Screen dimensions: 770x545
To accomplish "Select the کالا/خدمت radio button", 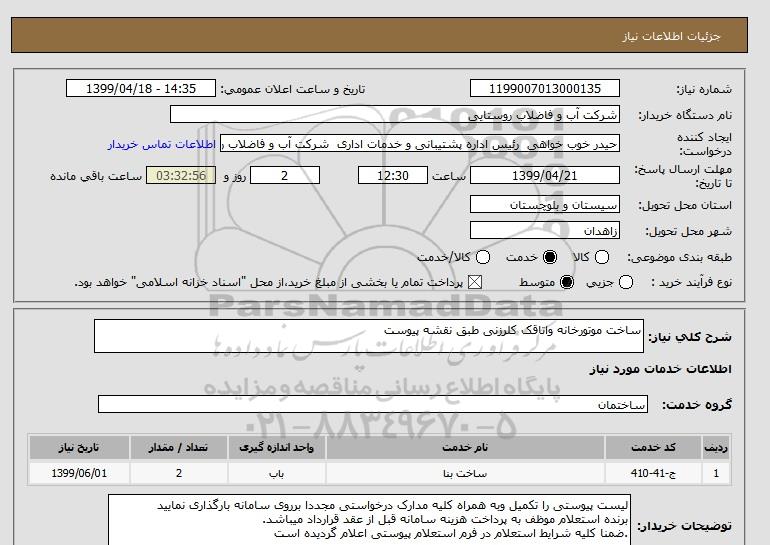I will click(x=483, y=257).
